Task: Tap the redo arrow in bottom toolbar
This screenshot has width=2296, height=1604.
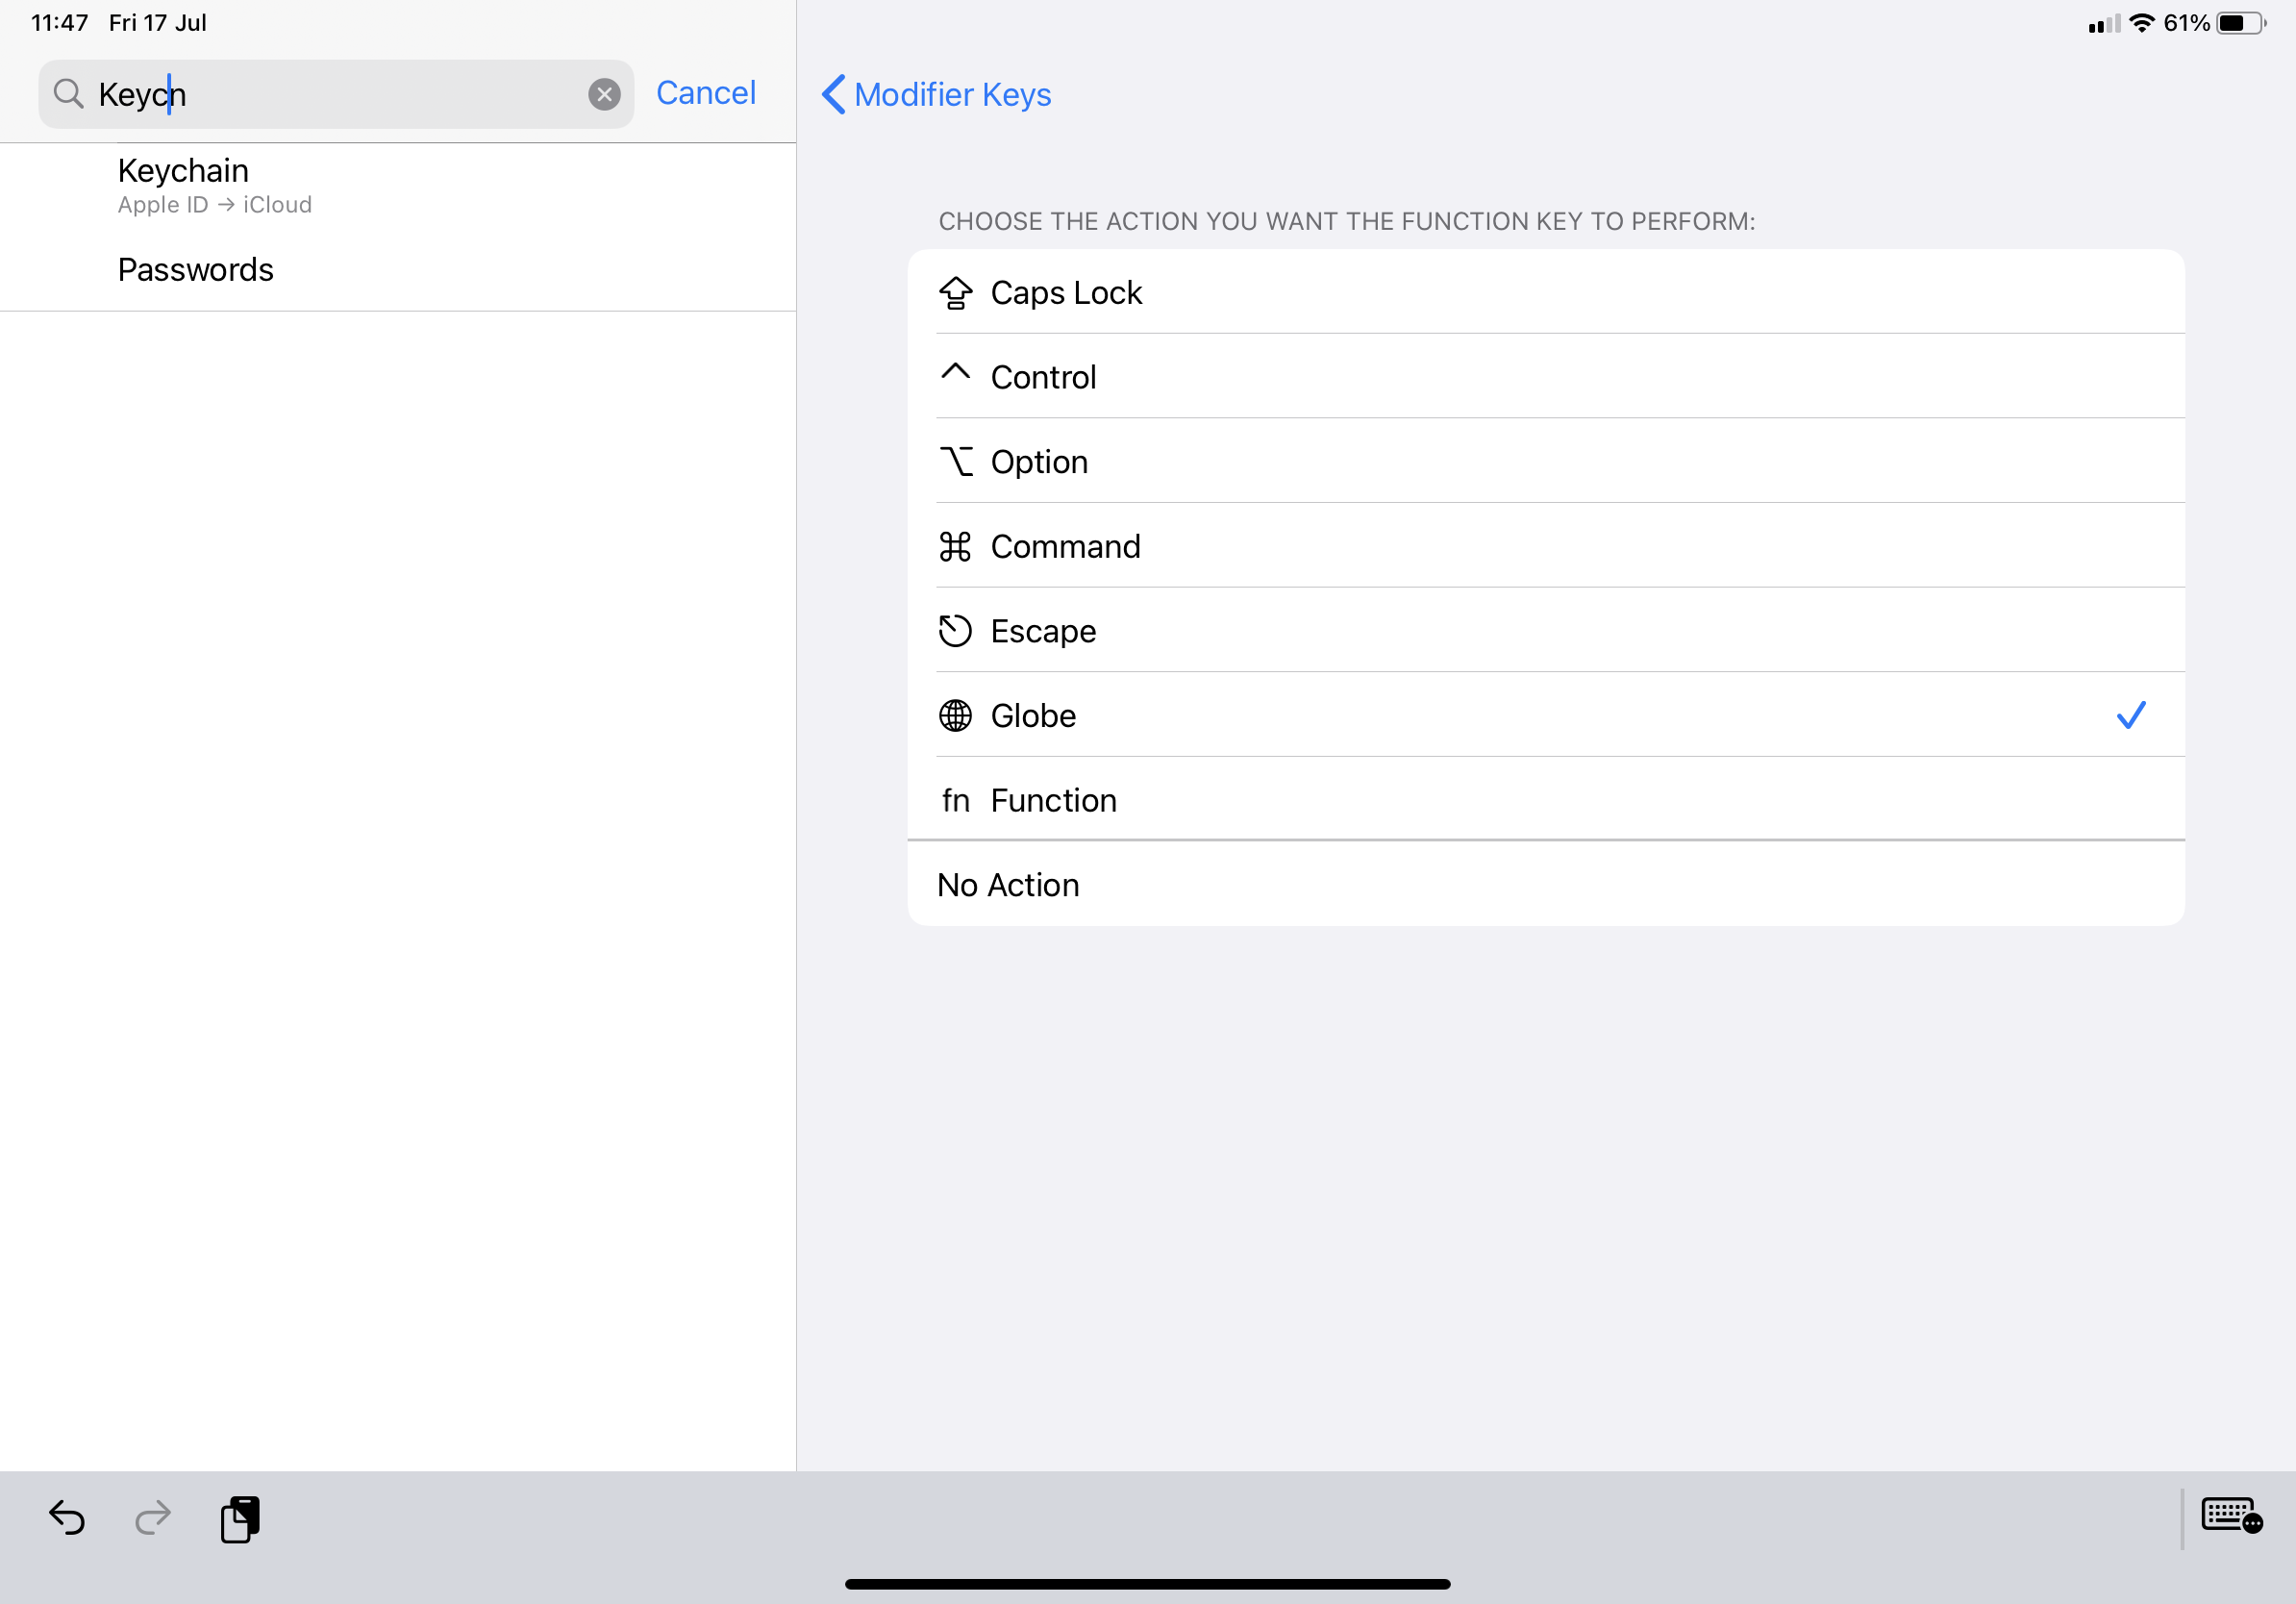Action: pos(153,1518)
